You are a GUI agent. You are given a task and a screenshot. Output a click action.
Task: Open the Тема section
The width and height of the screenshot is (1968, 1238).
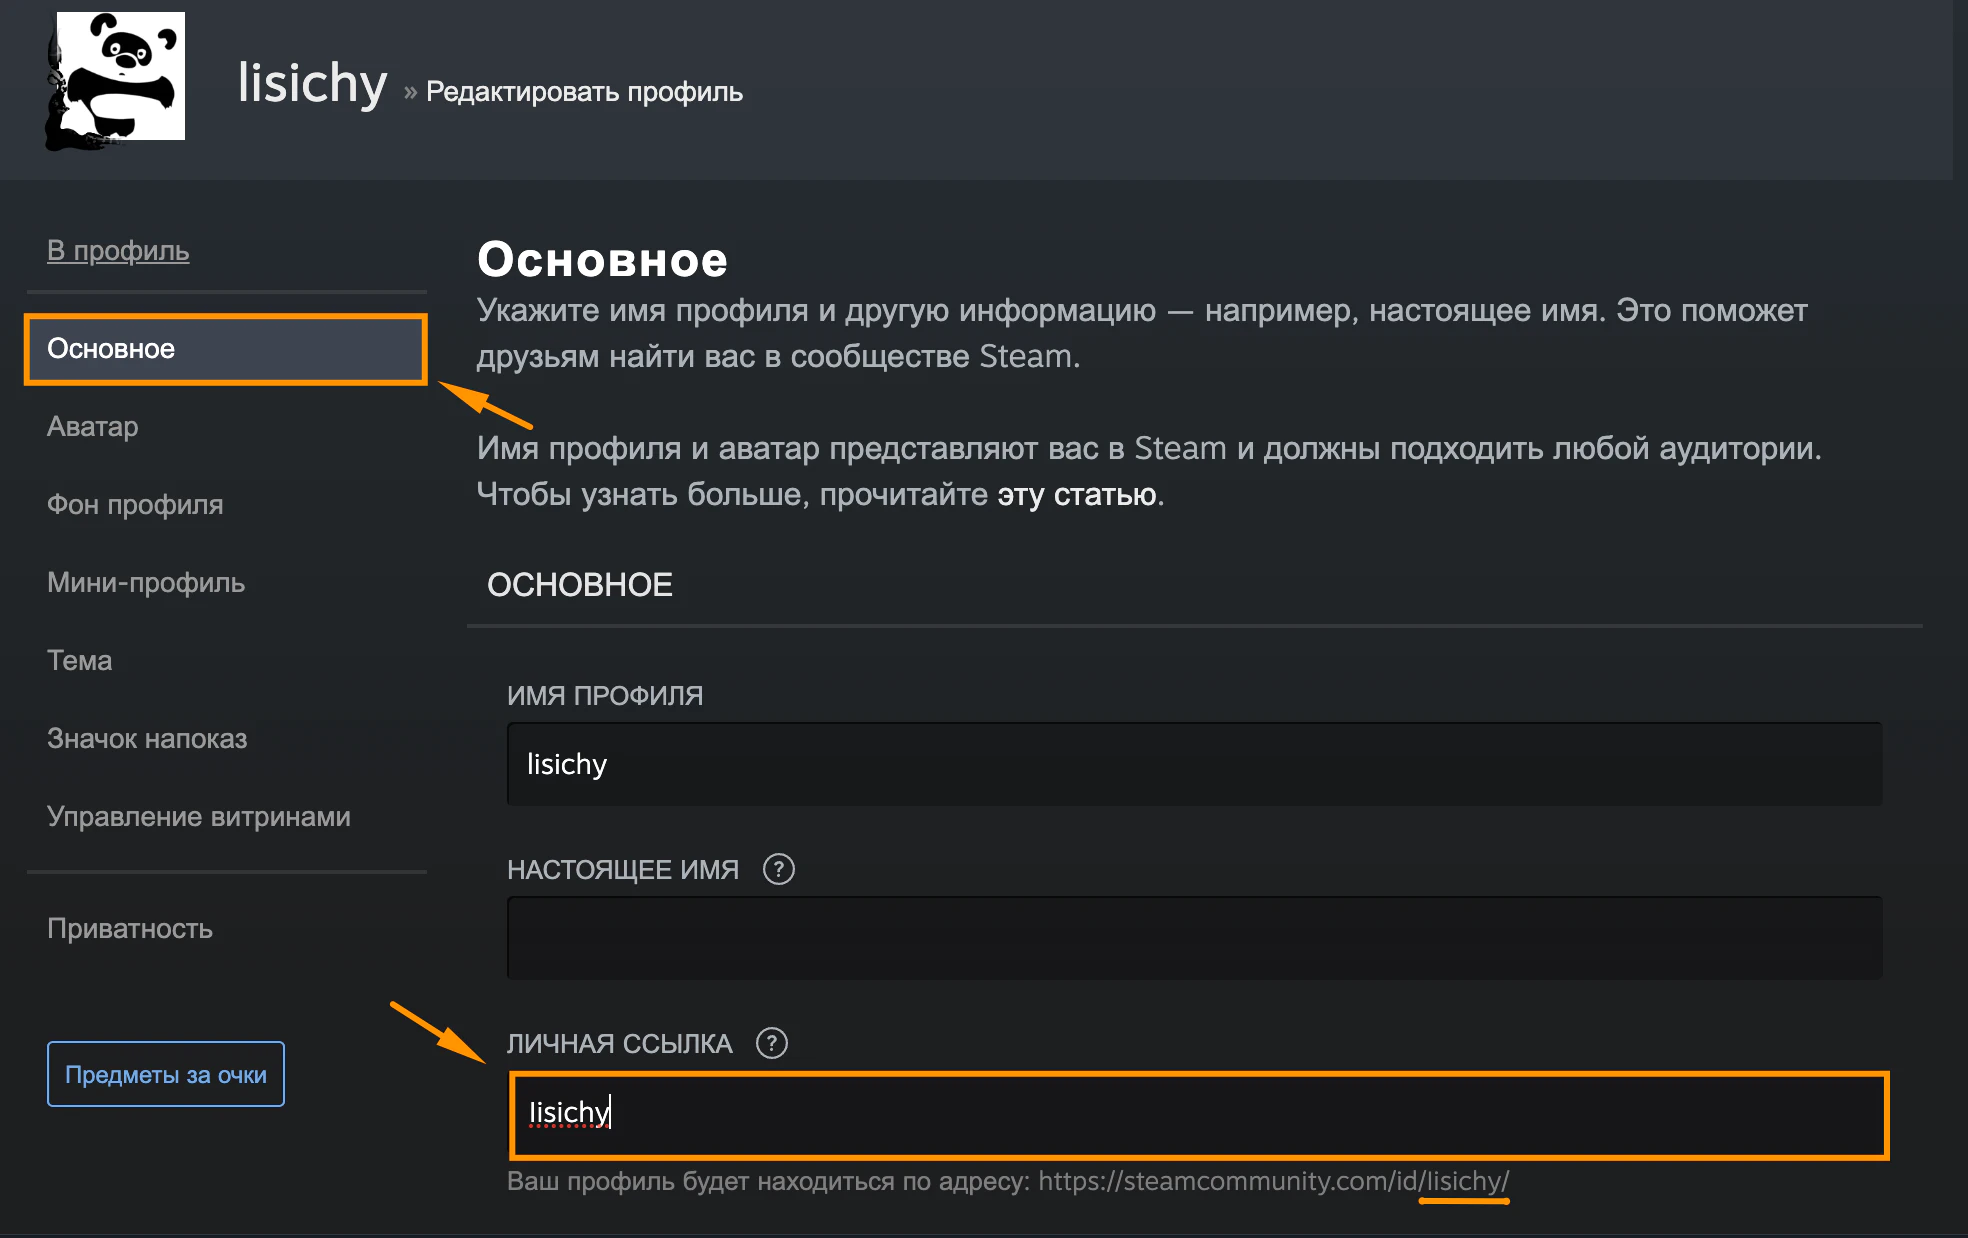click(80, 661)
